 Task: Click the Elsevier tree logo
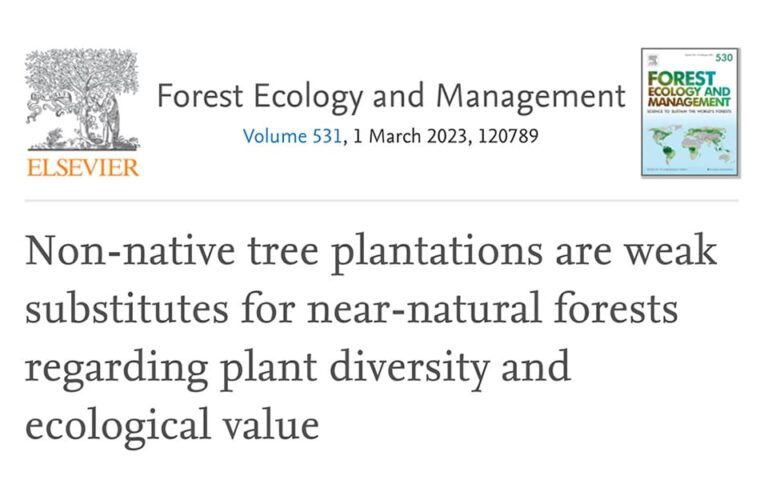(82, 101)
